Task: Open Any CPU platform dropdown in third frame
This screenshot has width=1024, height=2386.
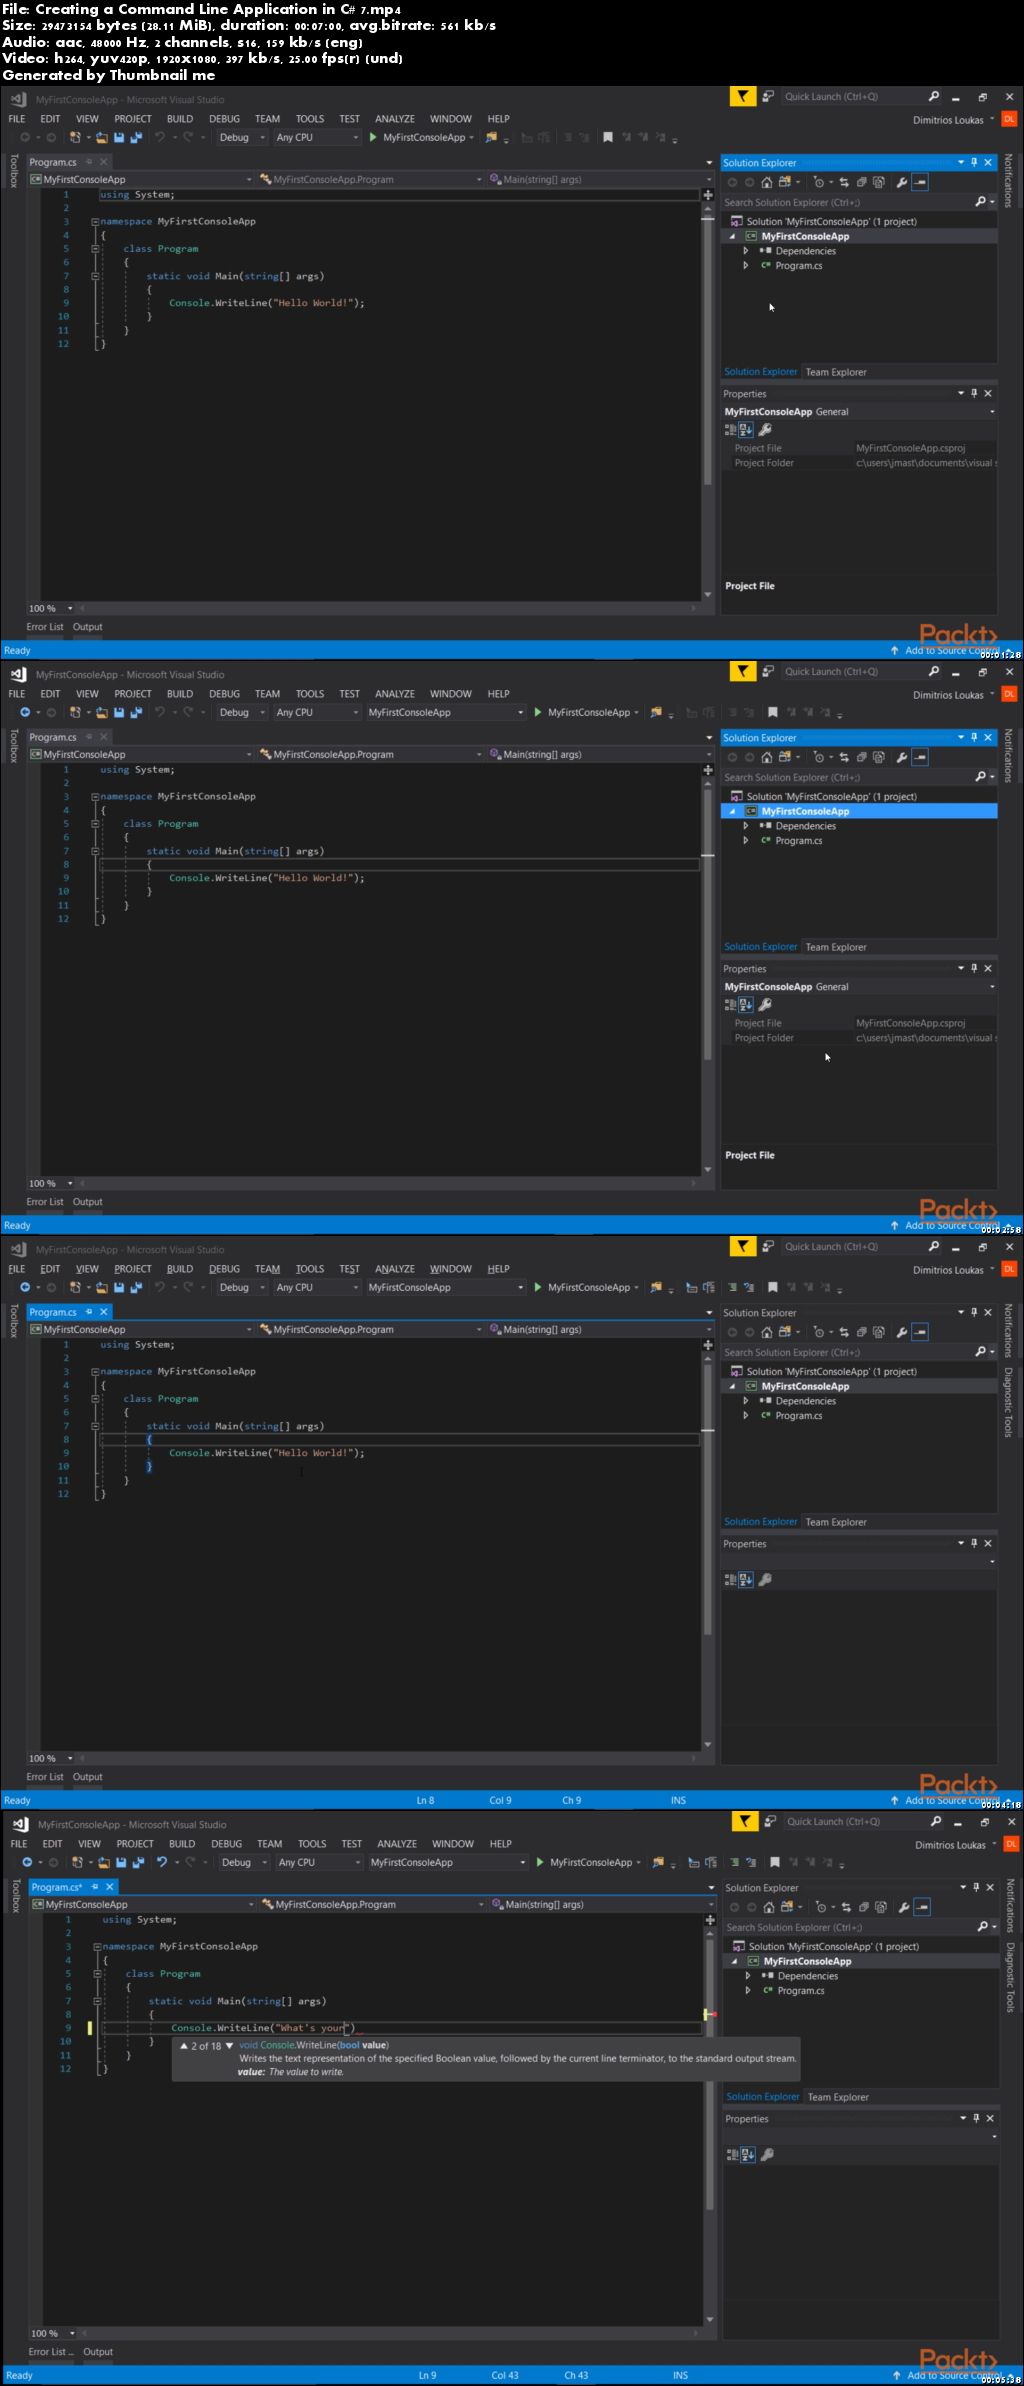Action: pyautogui.click(x=317, y=1287)
